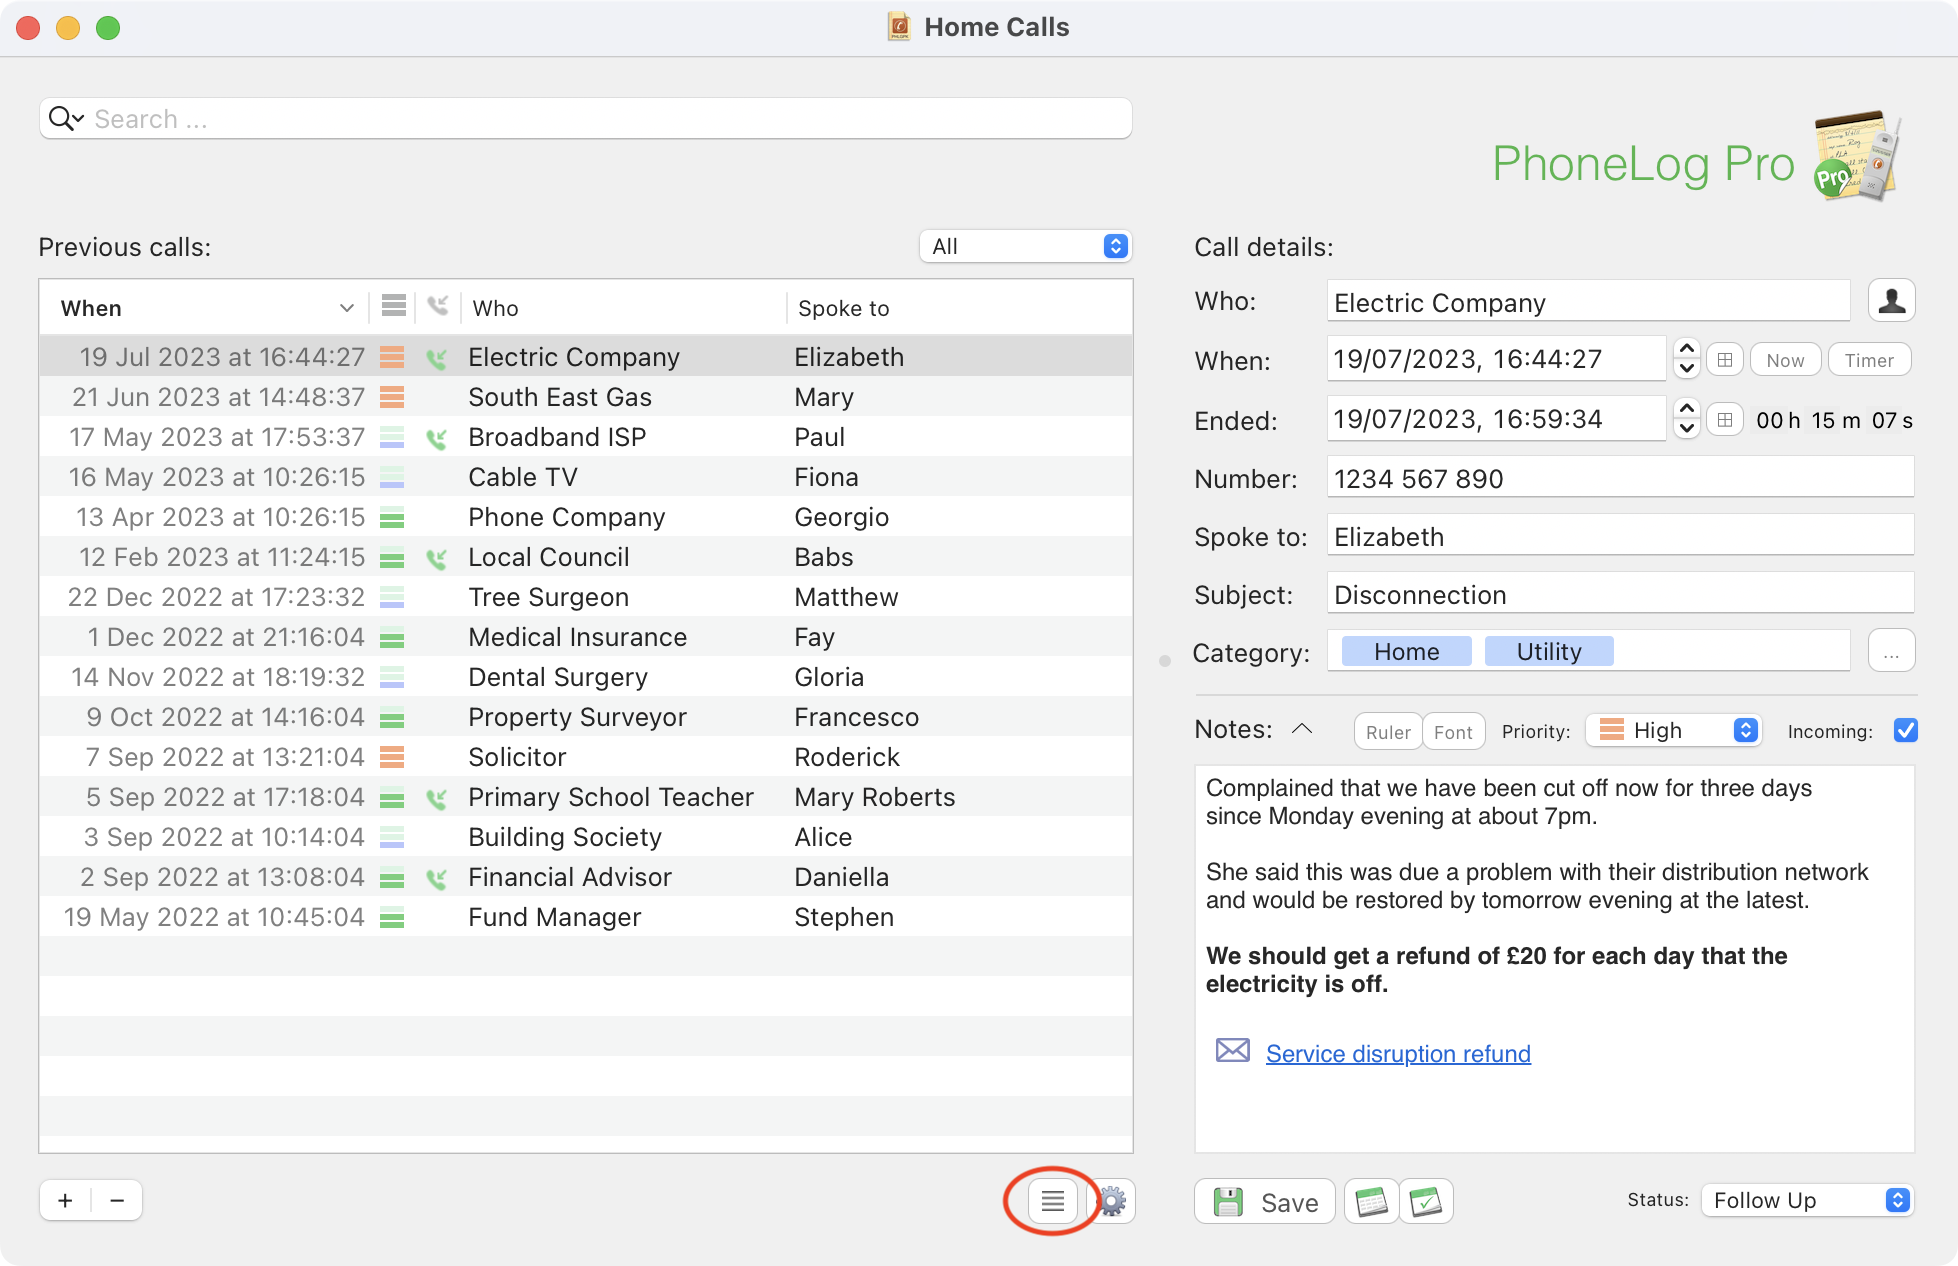Click the circled report/list icon at bottom
Viewport: 1958px width, 1266px height.
click(x=1052, y=1199)
